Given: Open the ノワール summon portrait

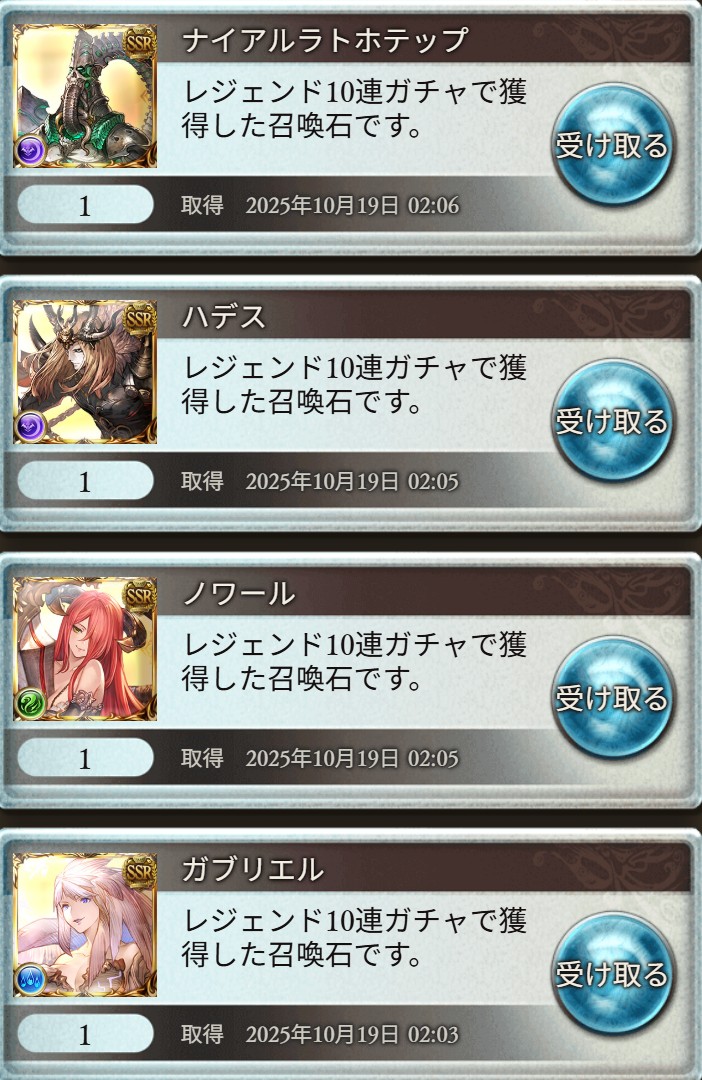Looking at the screenshot, I should 85,650.
